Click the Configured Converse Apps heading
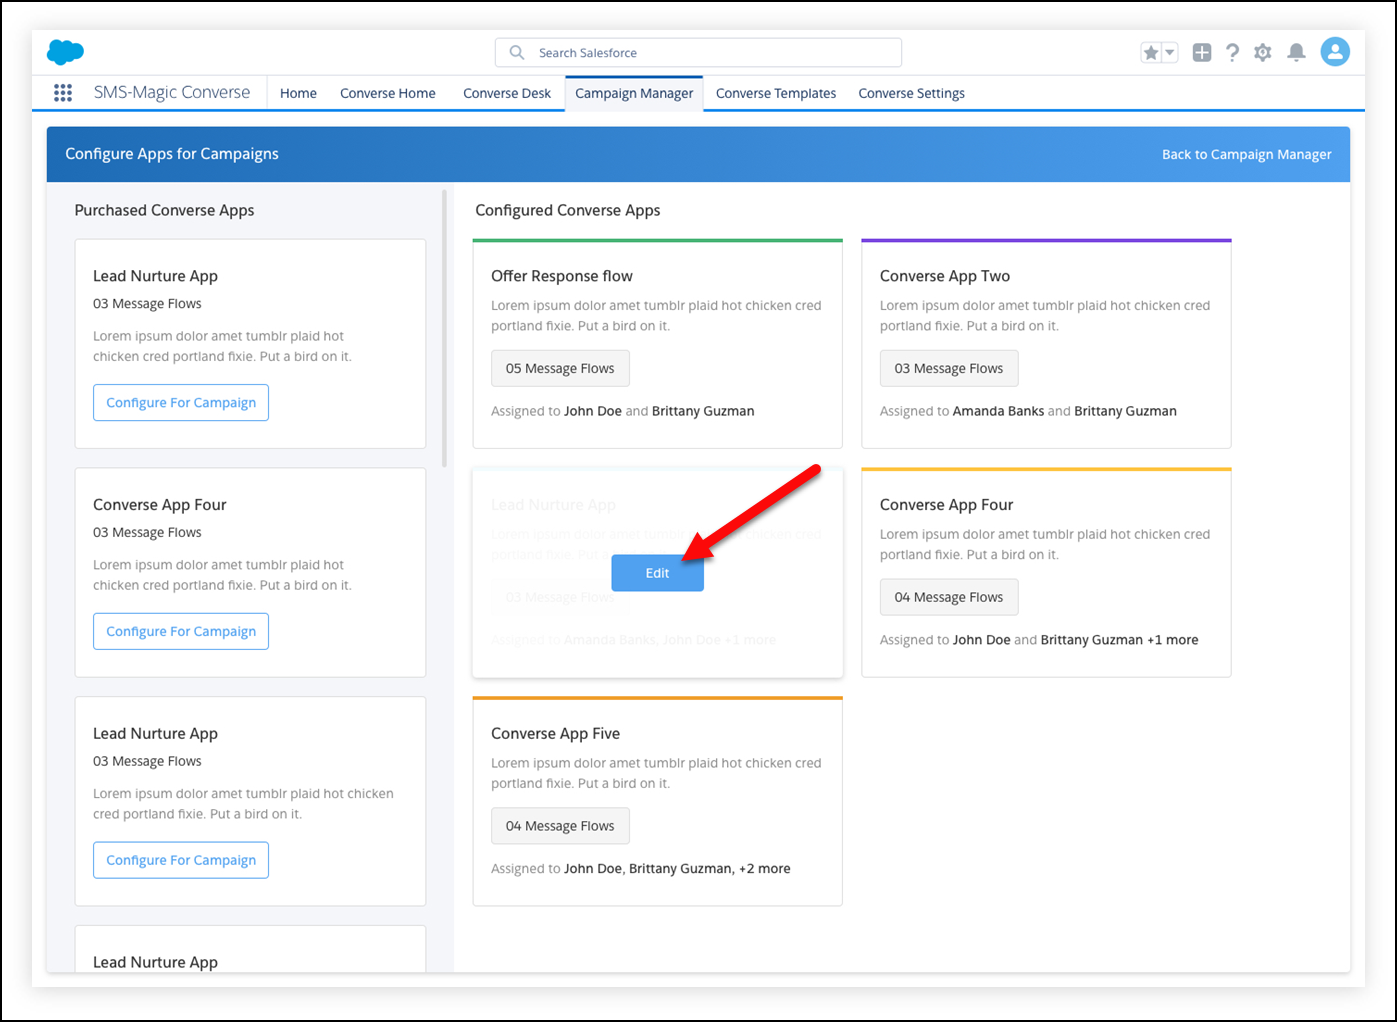This screenshot has width=1399, height=1022. [x=568, y=211]
